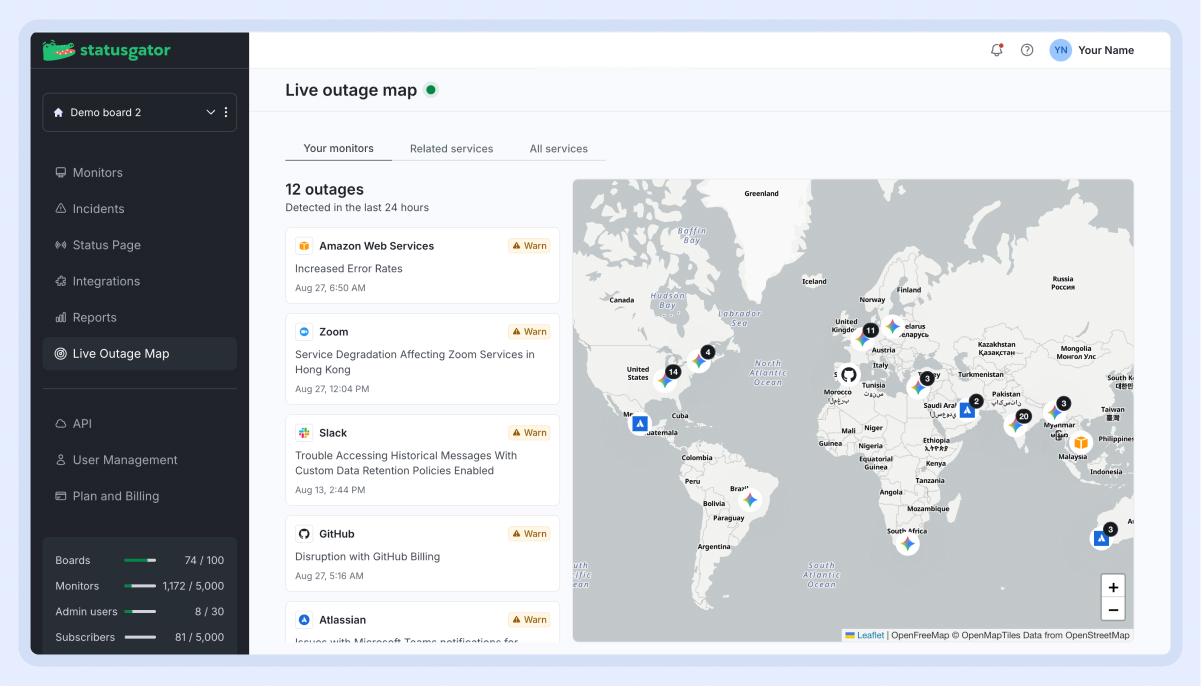The image size is (1201, 686).
Task: Click the map cluster marker with 4
Action: click(x=701, y=359)
